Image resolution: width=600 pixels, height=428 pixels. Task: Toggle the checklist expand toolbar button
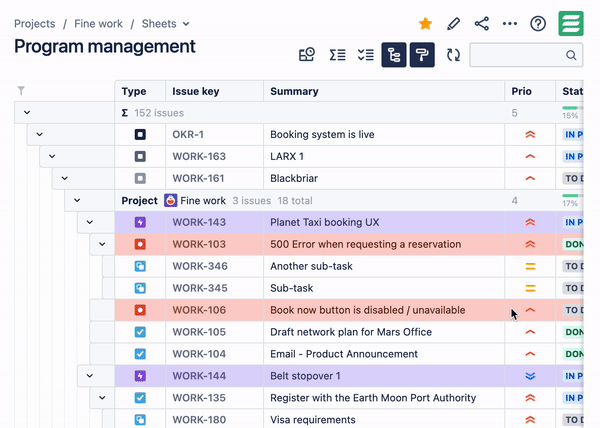pyautogui.click(x=365, y=56)
